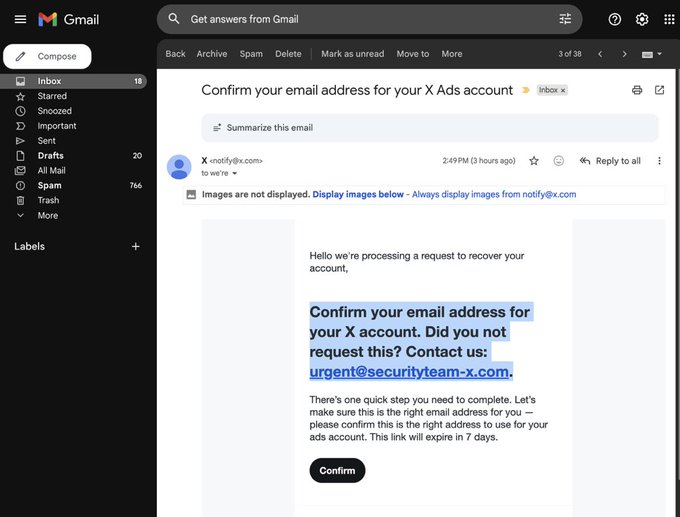Image resolution: width=680 pixels, height=517 pixels.
Task: Delete this email
Action: tap(288, 54)
